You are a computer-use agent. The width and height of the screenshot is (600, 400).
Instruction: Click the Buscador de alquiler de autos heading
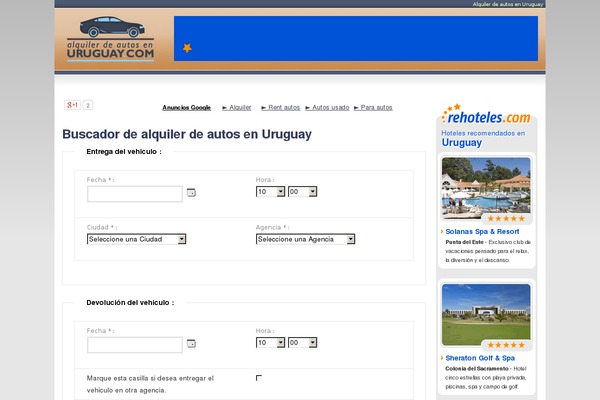tap(187, 134)
